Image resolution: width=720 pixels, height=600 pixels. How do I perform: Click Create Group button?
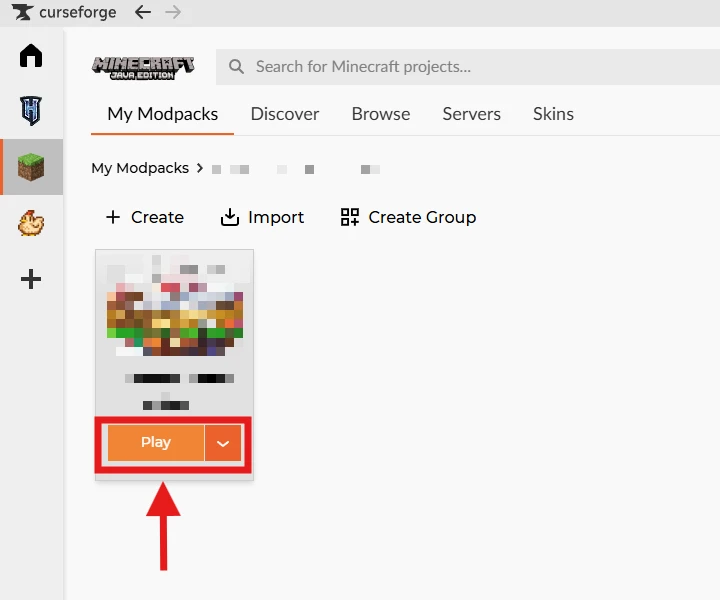tap(408, 217)
